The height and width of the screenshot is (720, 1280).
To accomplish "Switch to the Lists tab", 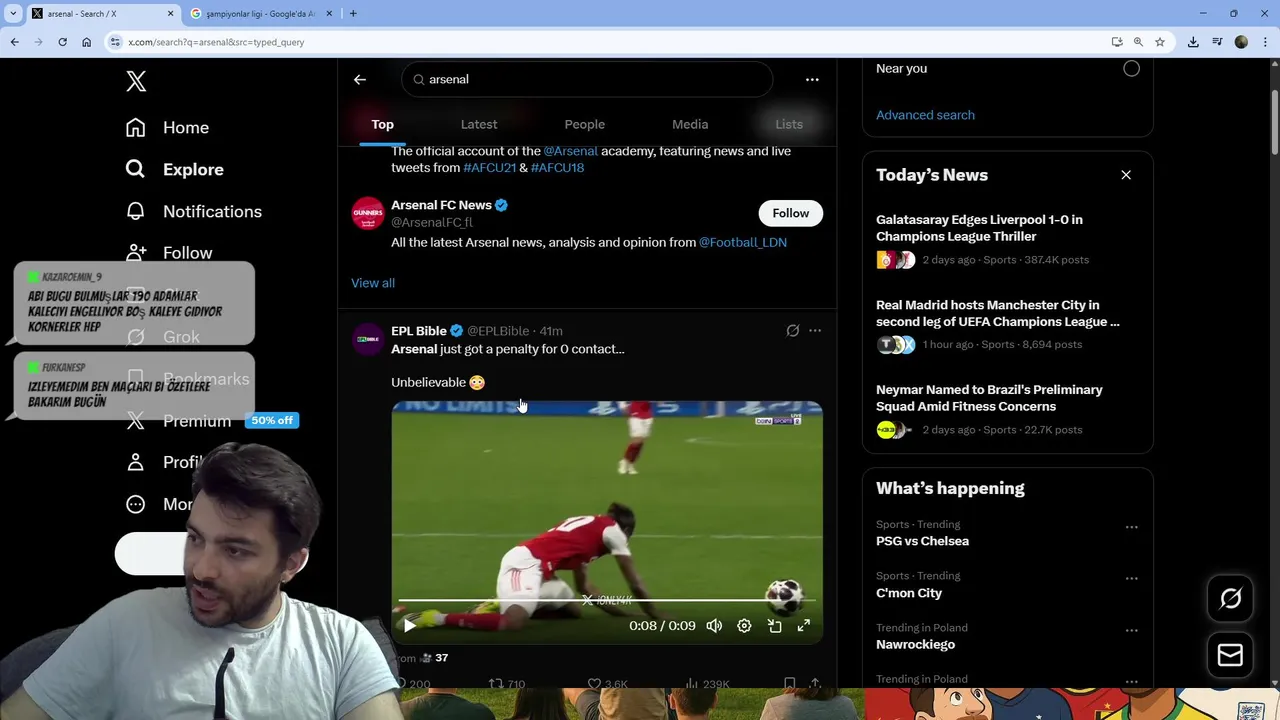I will coord(789,124).
